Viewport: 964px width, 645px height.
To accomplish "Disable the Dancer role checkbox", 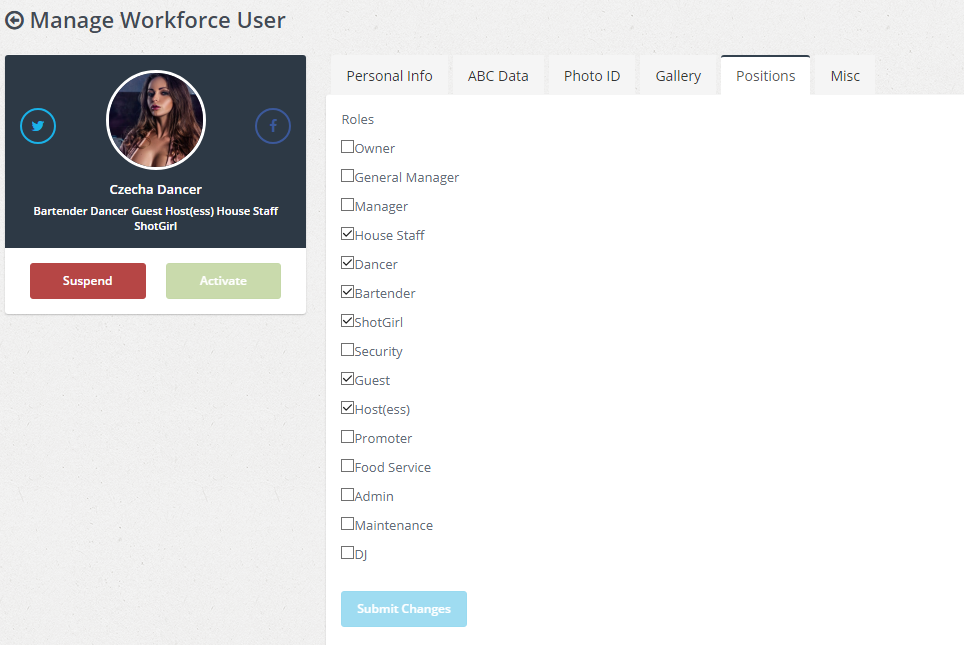I will click(x=347, y=263).
